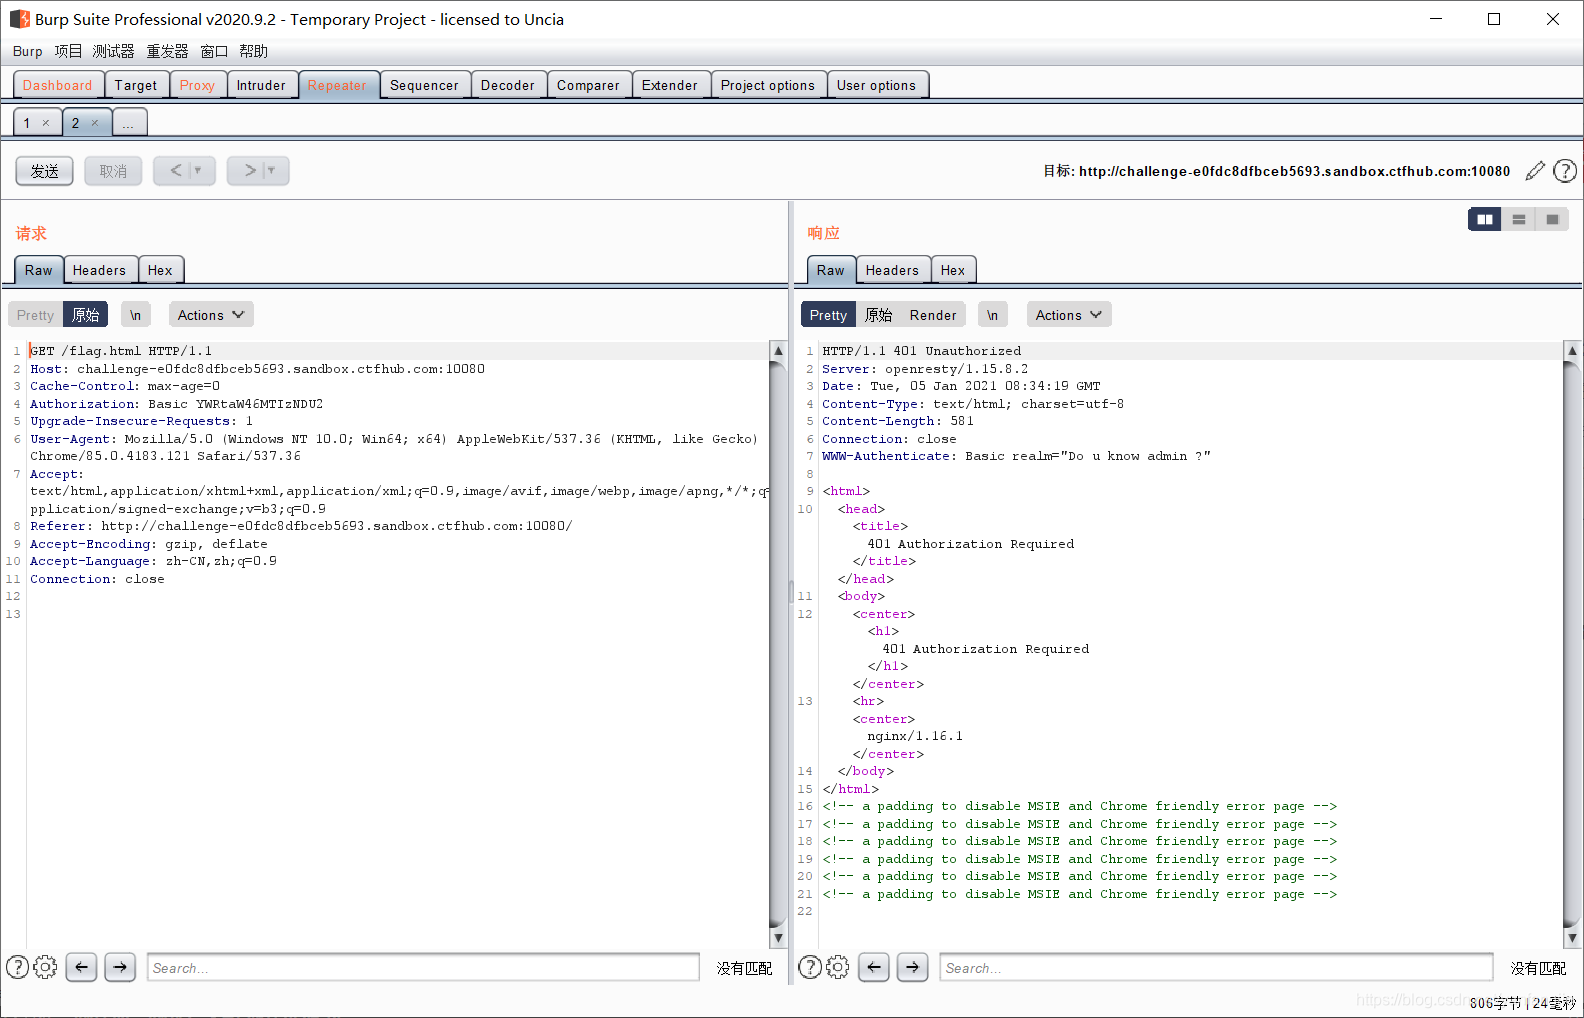Click the edit target pencil icon
Screen dimensions: 1584x1018
click(x=1535, y=171)
